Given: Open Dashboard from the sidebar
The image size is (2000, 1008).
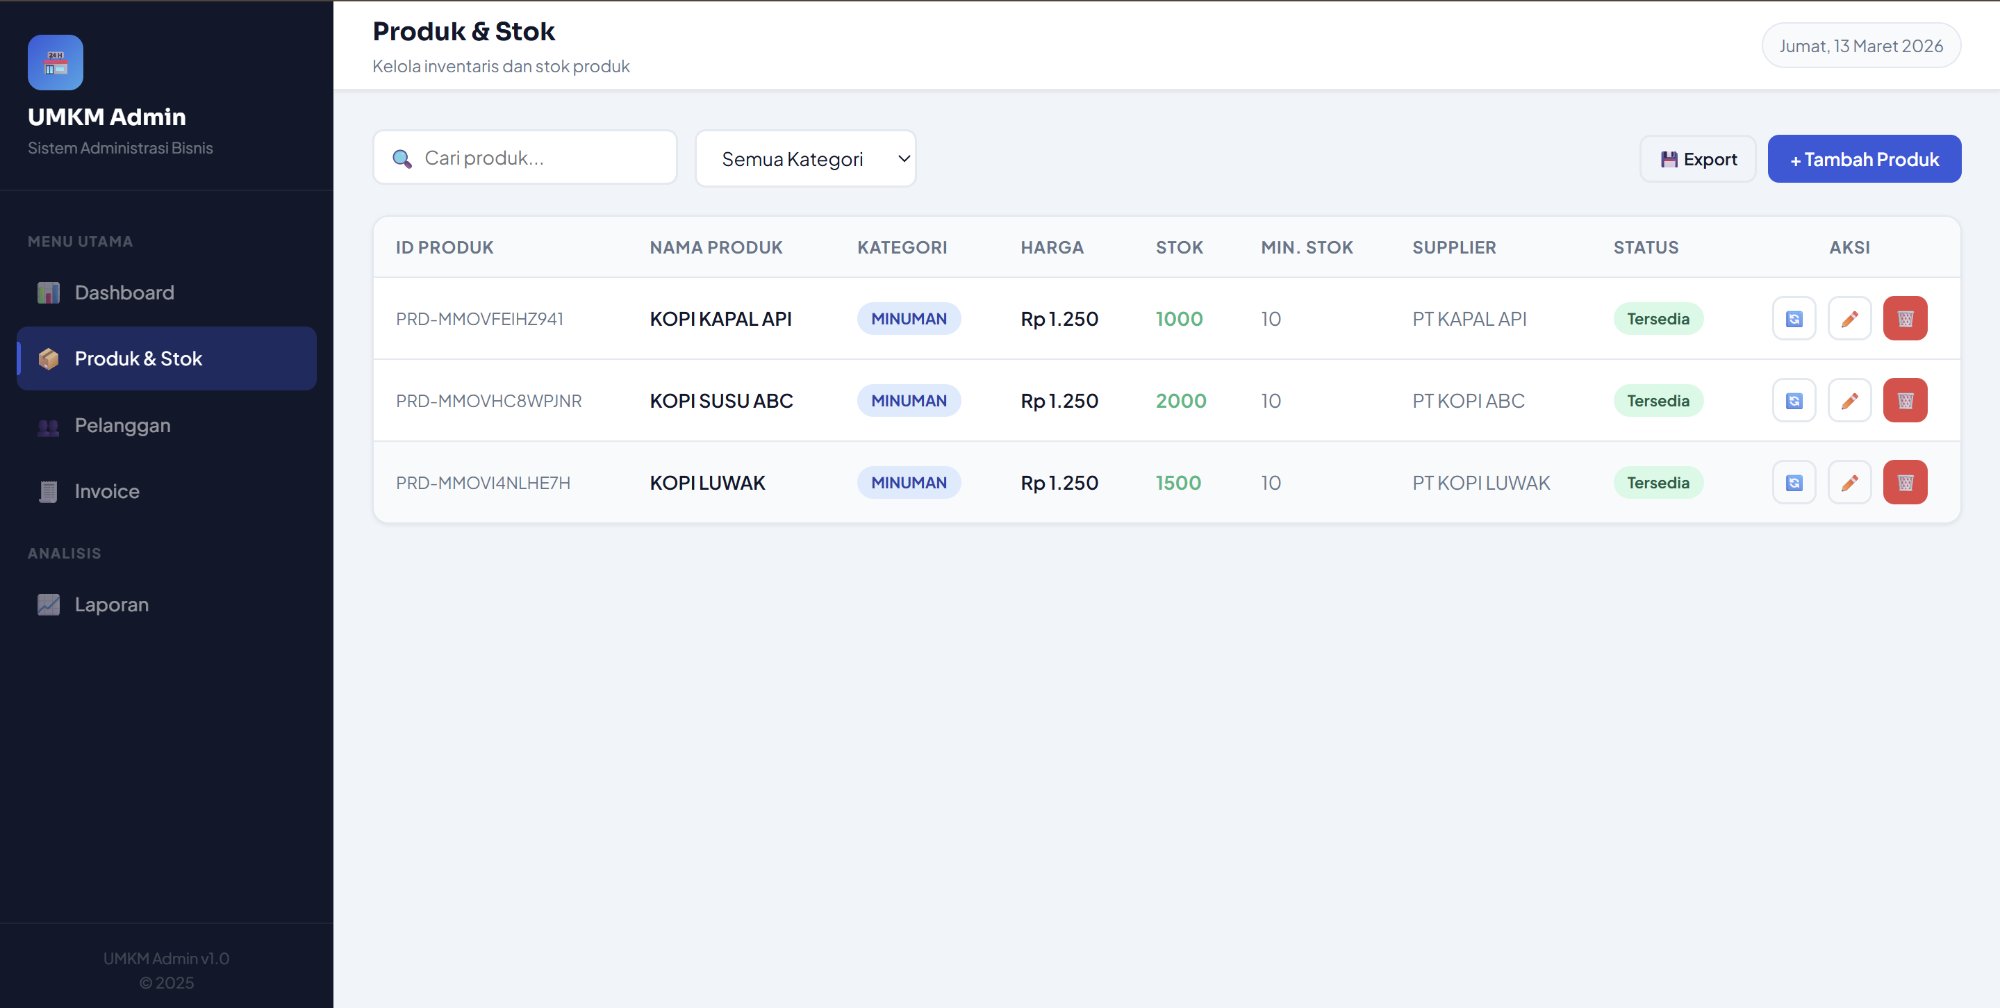Looking at the screenshot, I should pos(124,293).
